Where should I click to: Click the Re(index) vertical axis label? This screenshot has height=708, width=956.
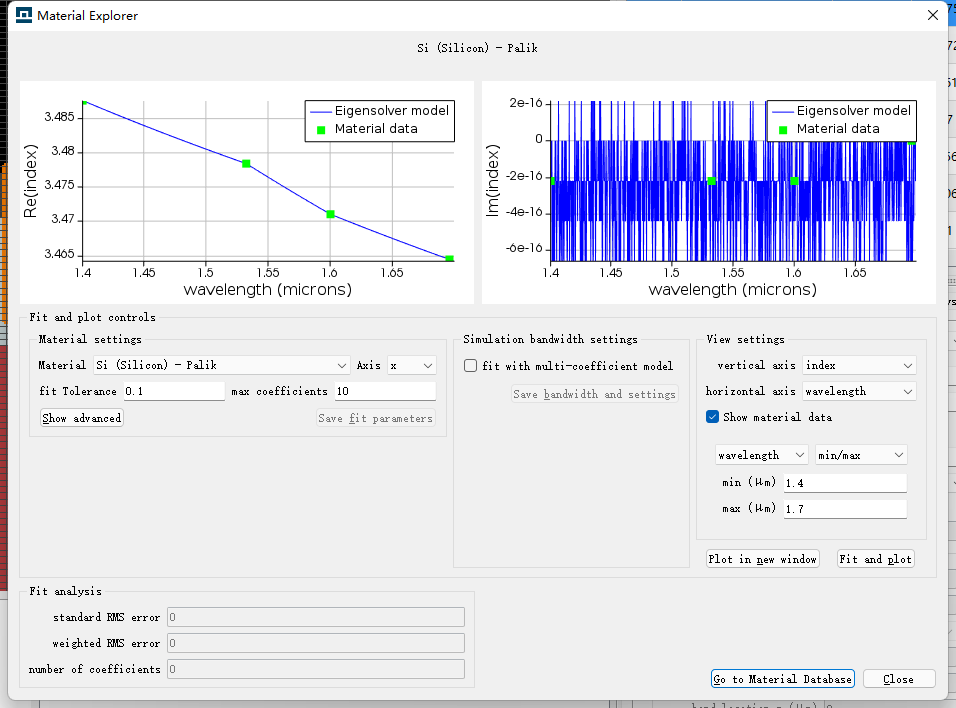[30, 181]
